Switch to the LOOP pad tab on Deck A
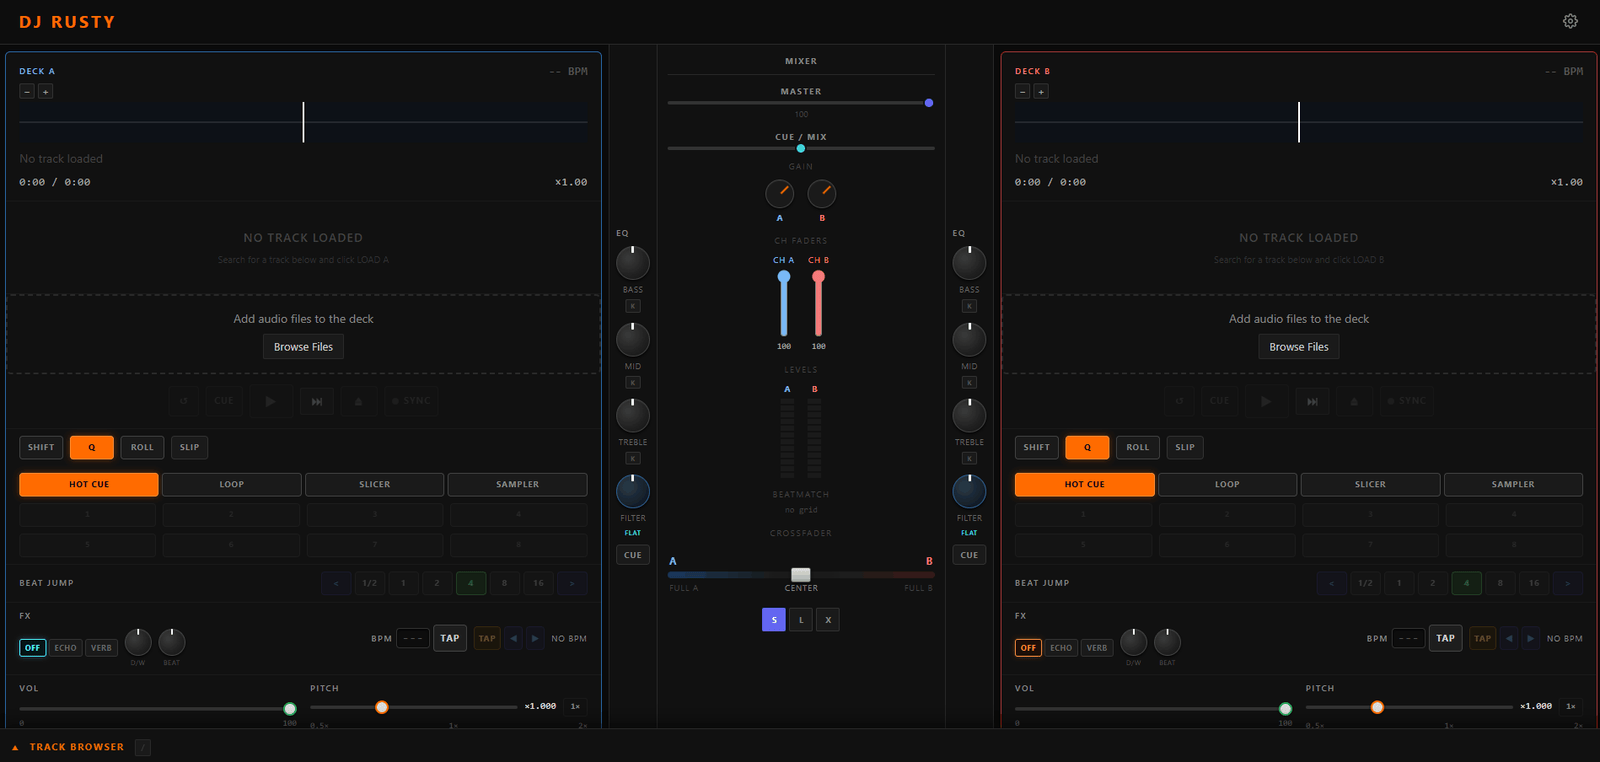 232,484
